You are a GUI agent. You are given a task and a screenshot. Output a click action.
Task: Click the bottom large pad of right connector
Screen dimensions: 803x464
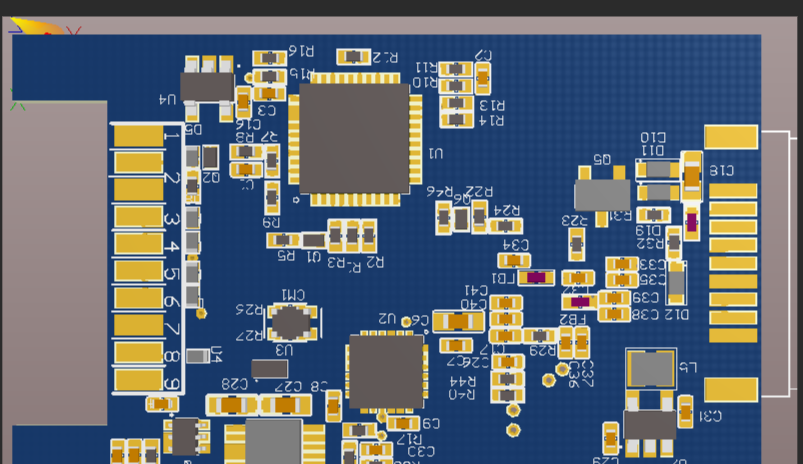pyautogui.click(x=731, y=389)
